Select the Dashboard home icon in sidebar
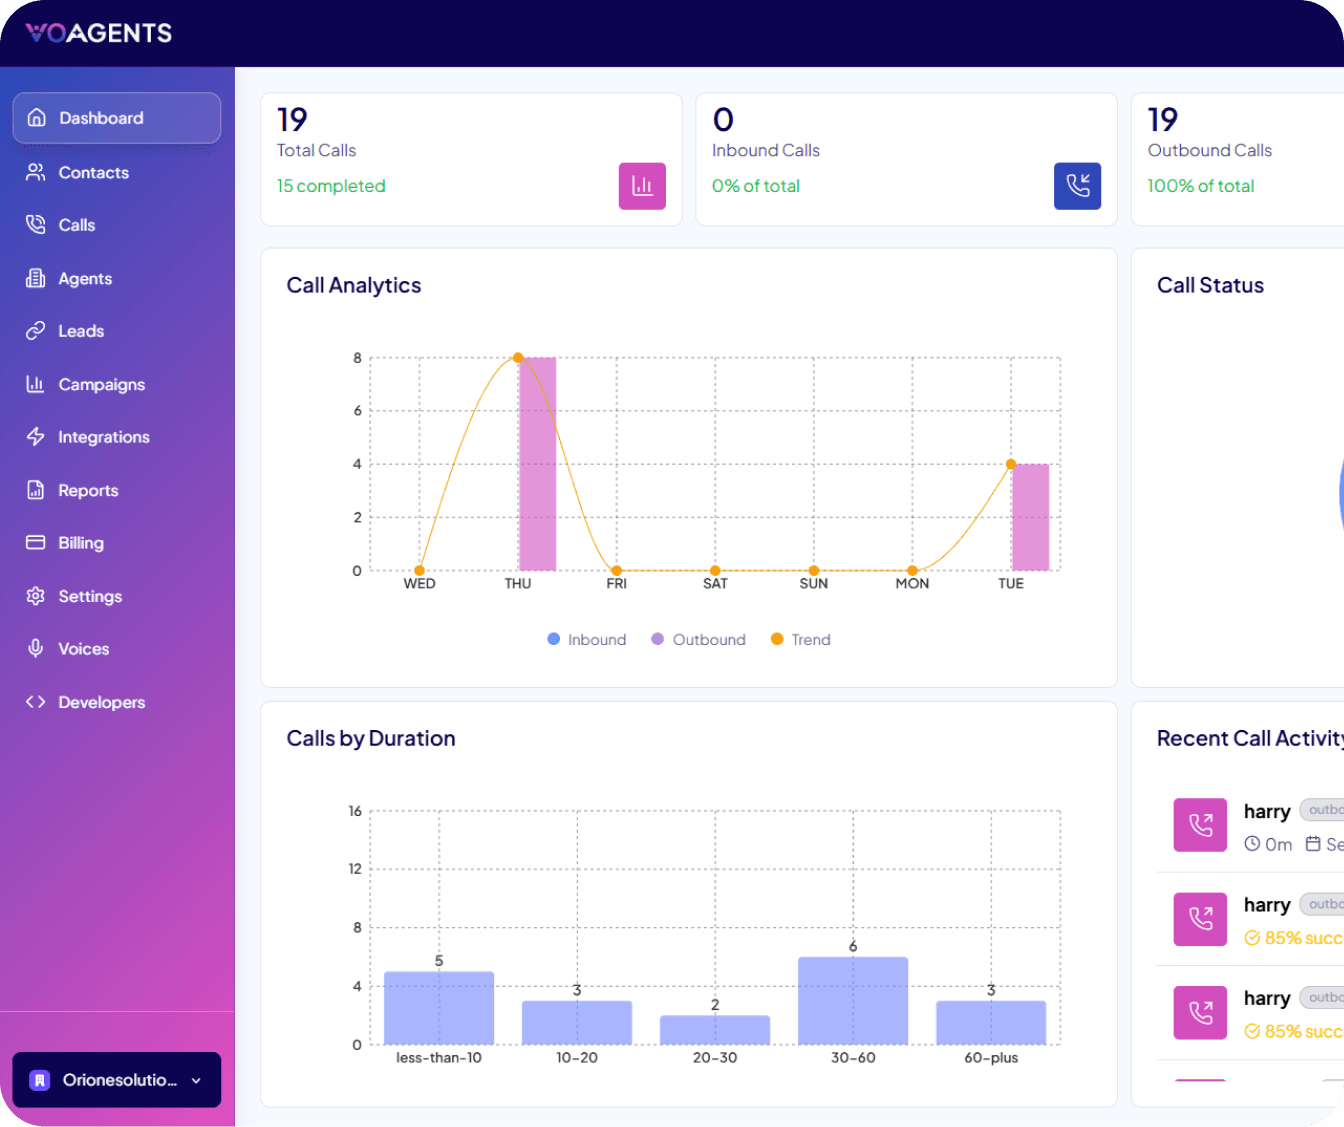The width and height of the screenshot is (1344, 1127). pos(37,117)
